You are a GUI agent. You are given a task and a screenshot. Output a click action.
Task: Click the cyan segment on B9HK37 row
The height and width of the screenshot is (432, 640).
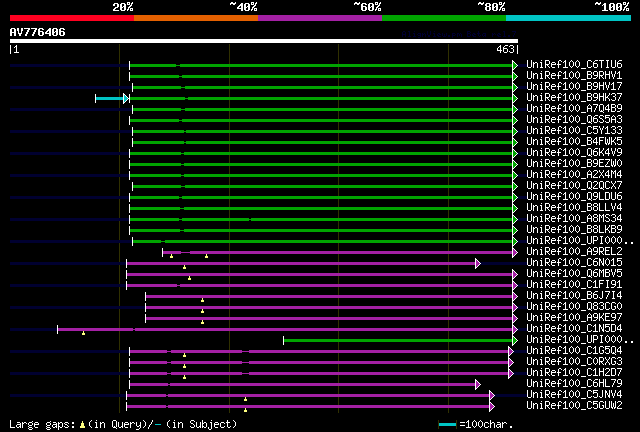(110, 98)
